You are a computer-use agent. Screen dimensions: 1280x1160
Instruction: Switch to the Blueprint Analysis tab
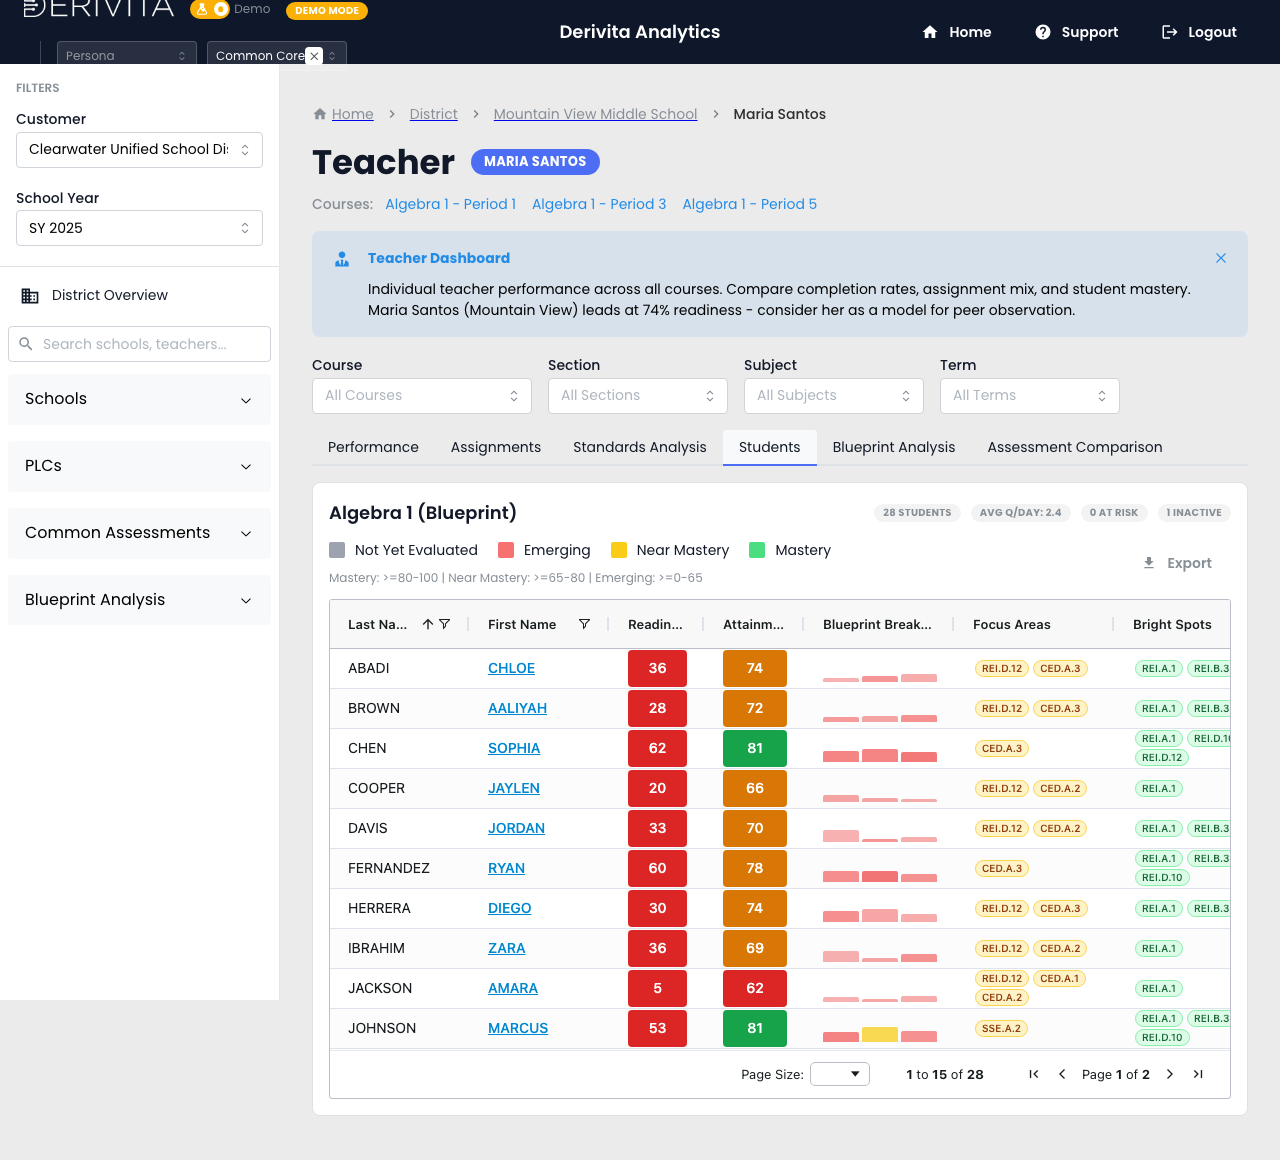894,447
